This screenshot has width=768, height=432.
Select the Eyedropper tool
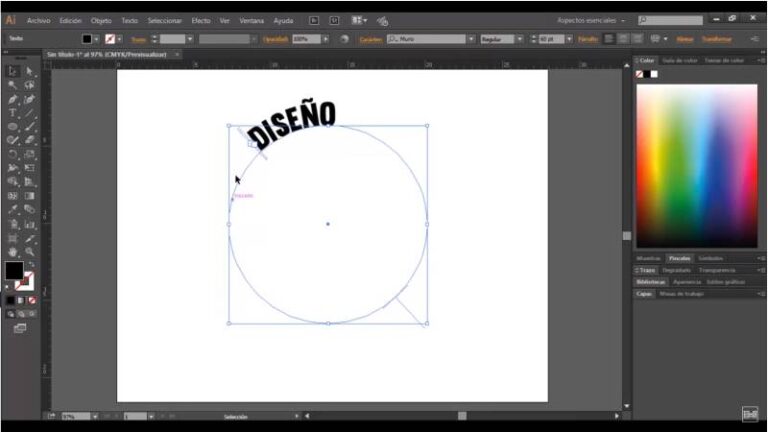pos(12,210)
